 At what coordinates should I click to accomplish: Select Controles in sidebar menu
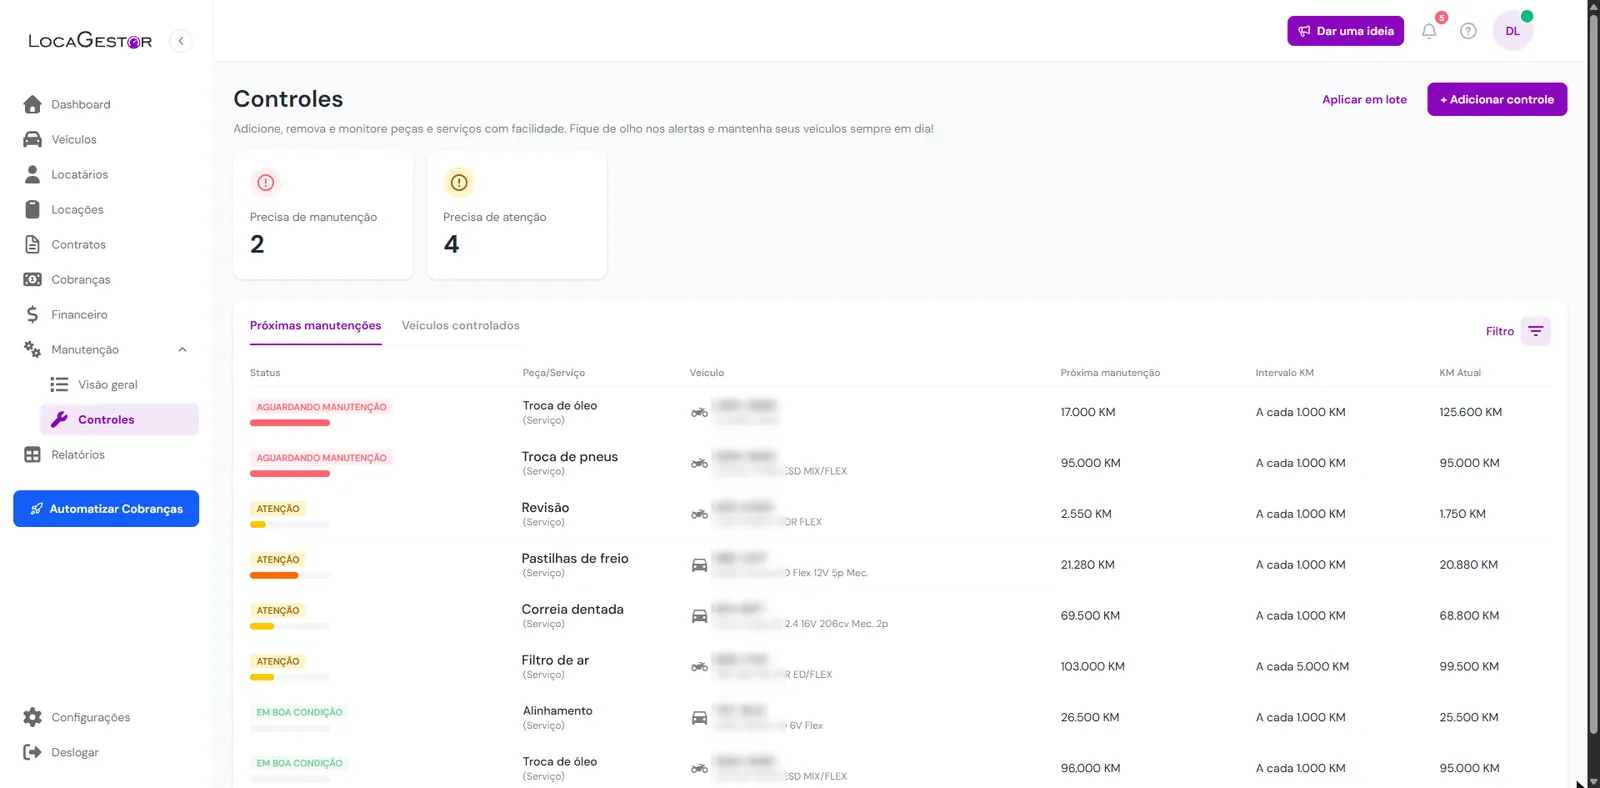119,419
